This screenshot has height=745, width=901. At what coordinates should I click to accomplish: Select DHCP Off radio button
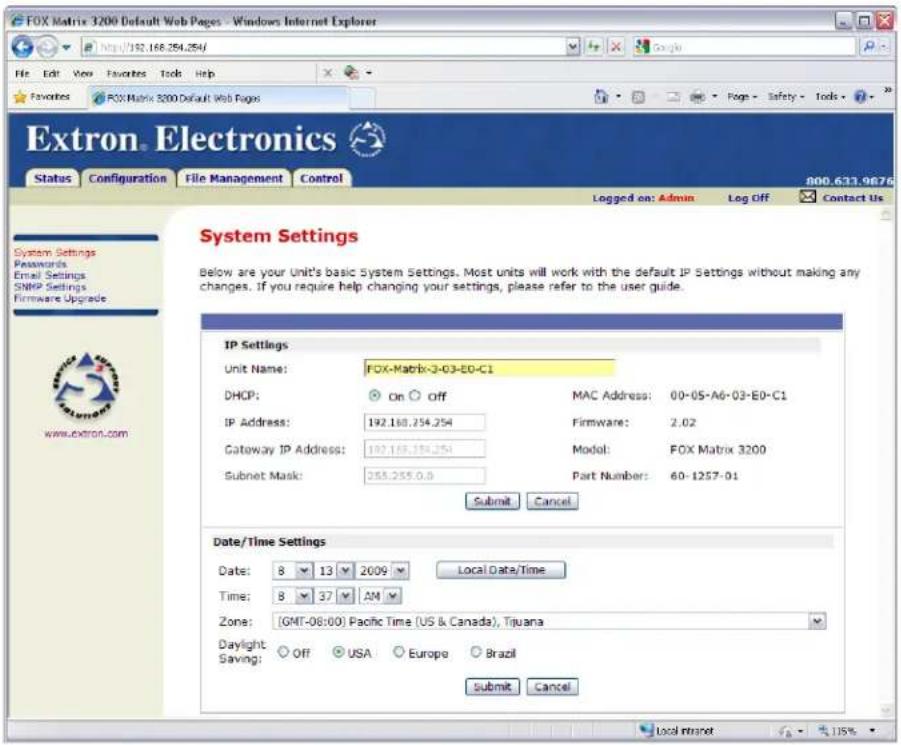click(415, 395)
